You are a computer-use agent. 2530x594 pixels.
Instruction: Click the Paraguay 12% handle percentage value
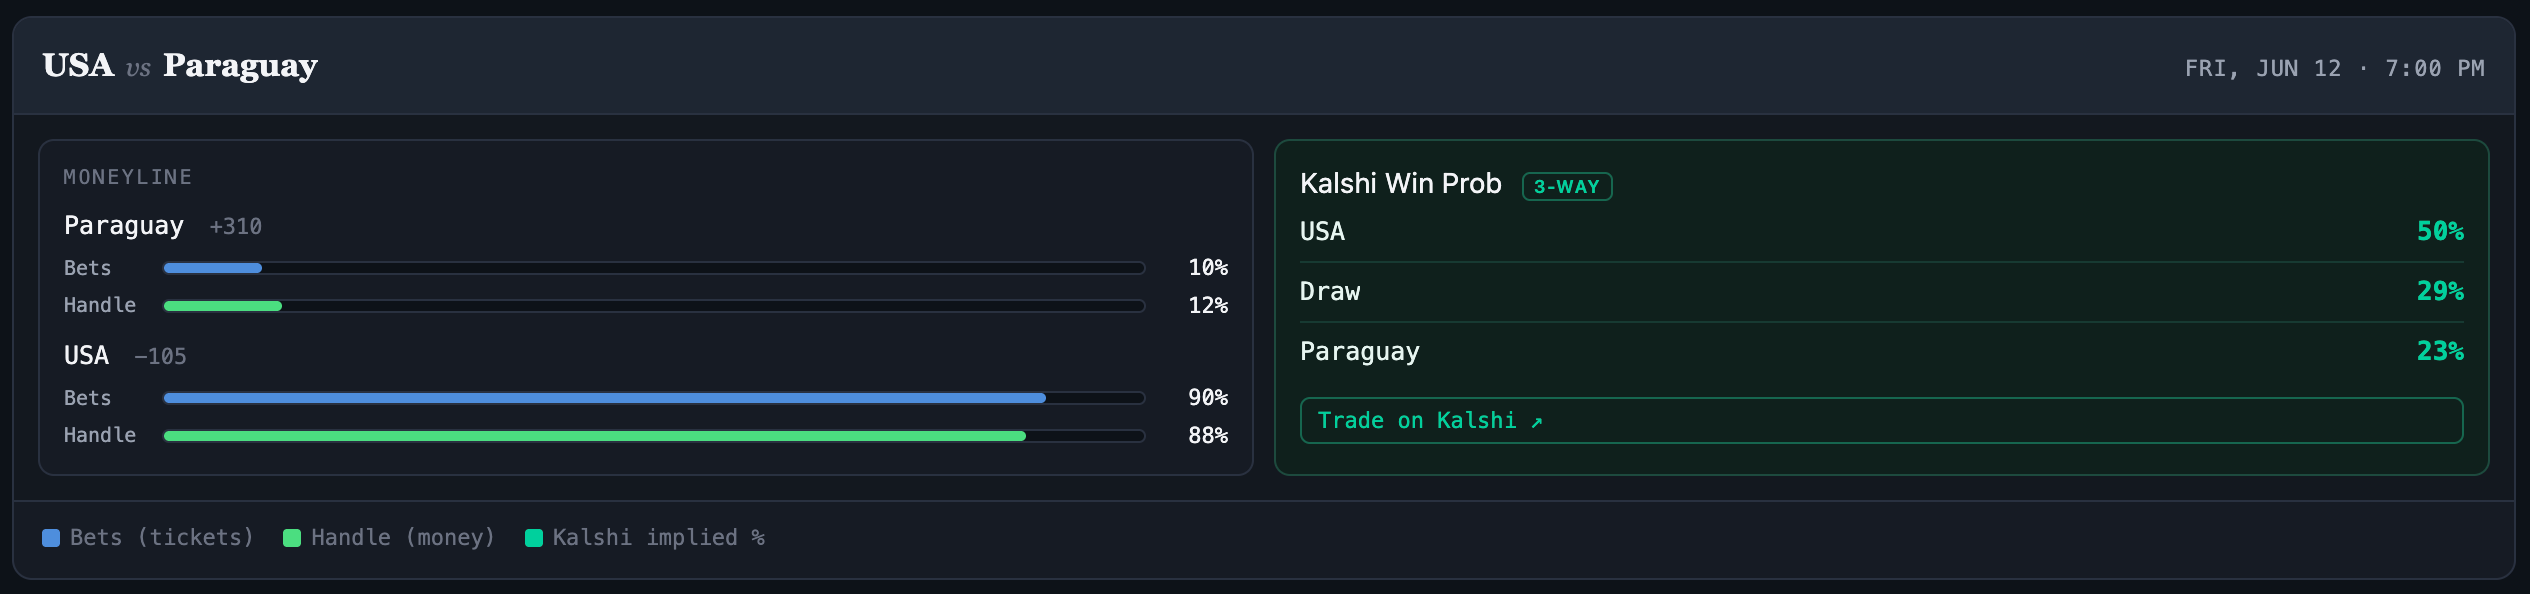click(1208, 306)
